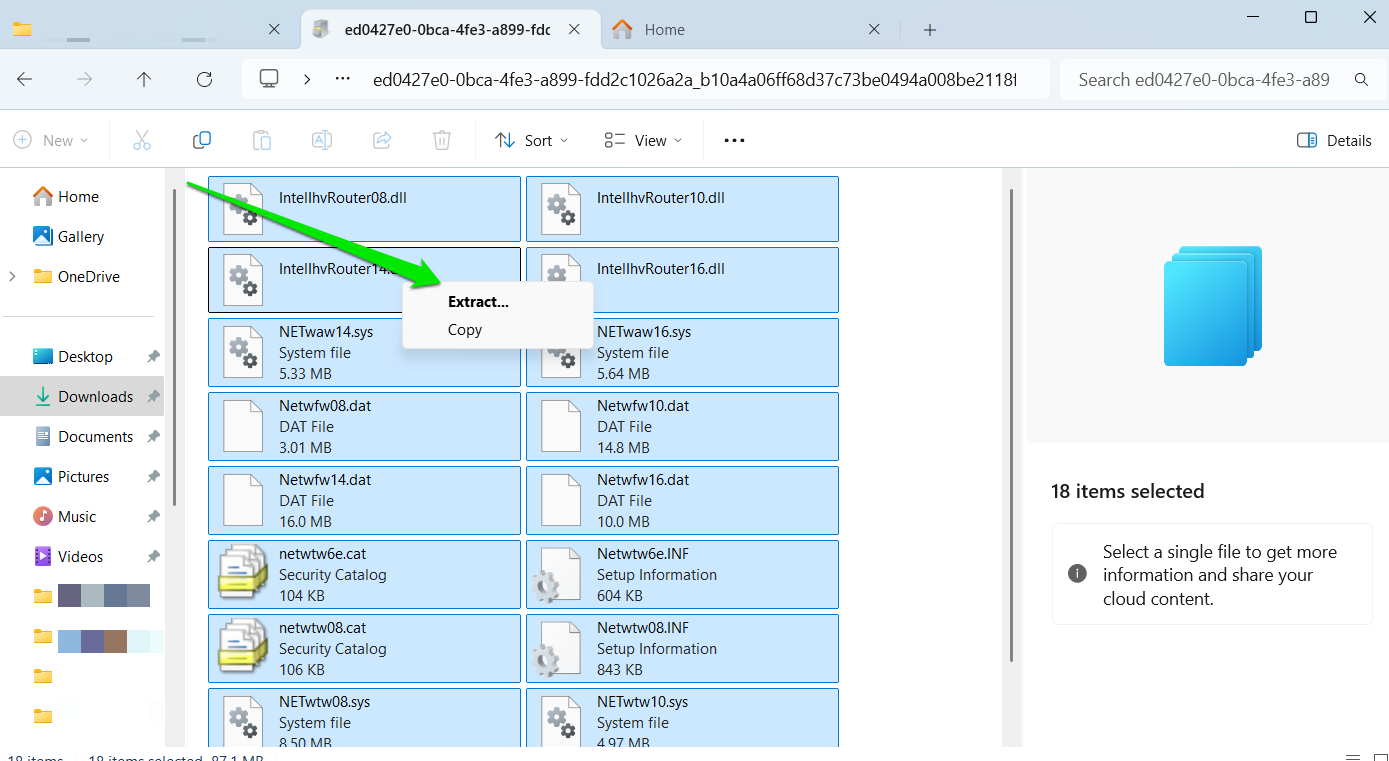The image size is (1389, 761).
Task: Choose Extract... from the context menu
Action: (x=478, y=302)
